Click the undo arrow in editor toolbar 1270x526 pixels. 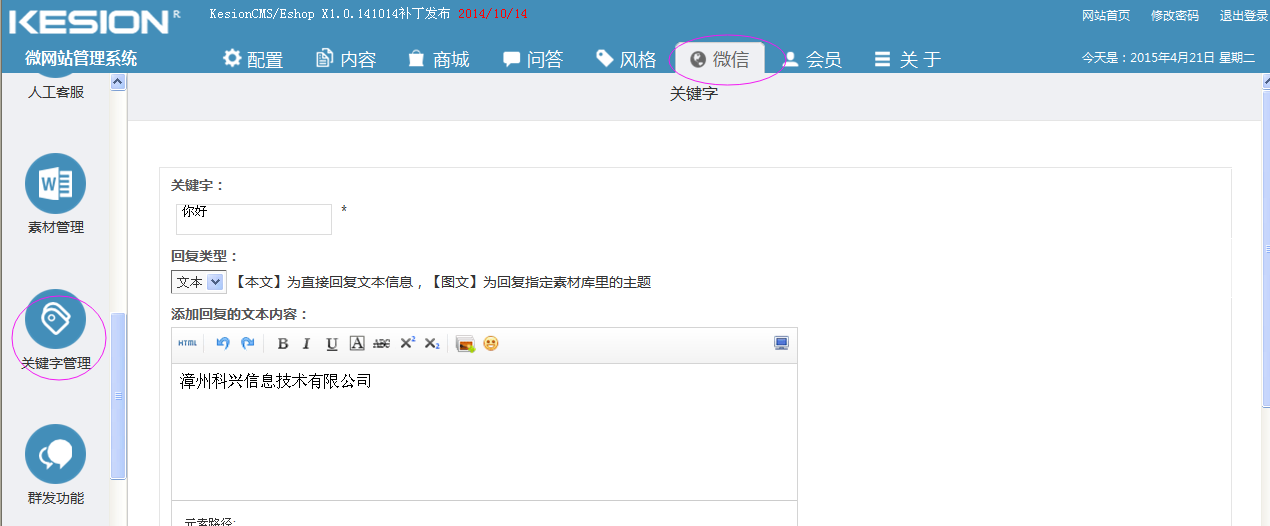[223, 344]
